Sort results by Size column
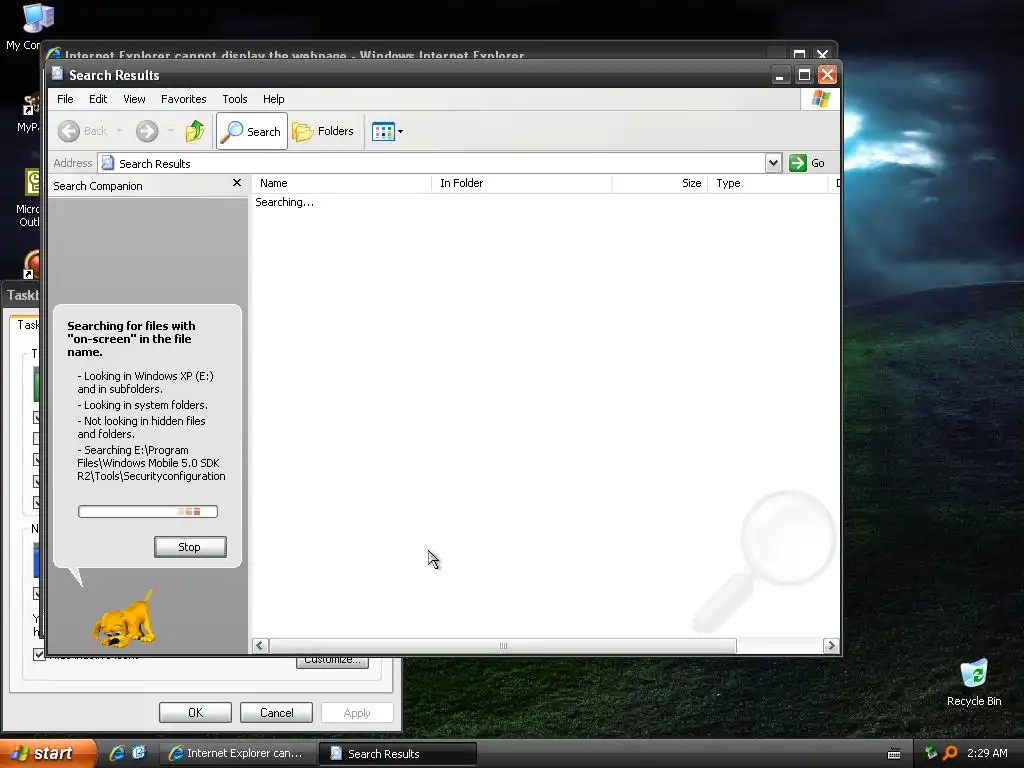The height and width of the screenshot is (768, 1024). [x=660, y=184]
